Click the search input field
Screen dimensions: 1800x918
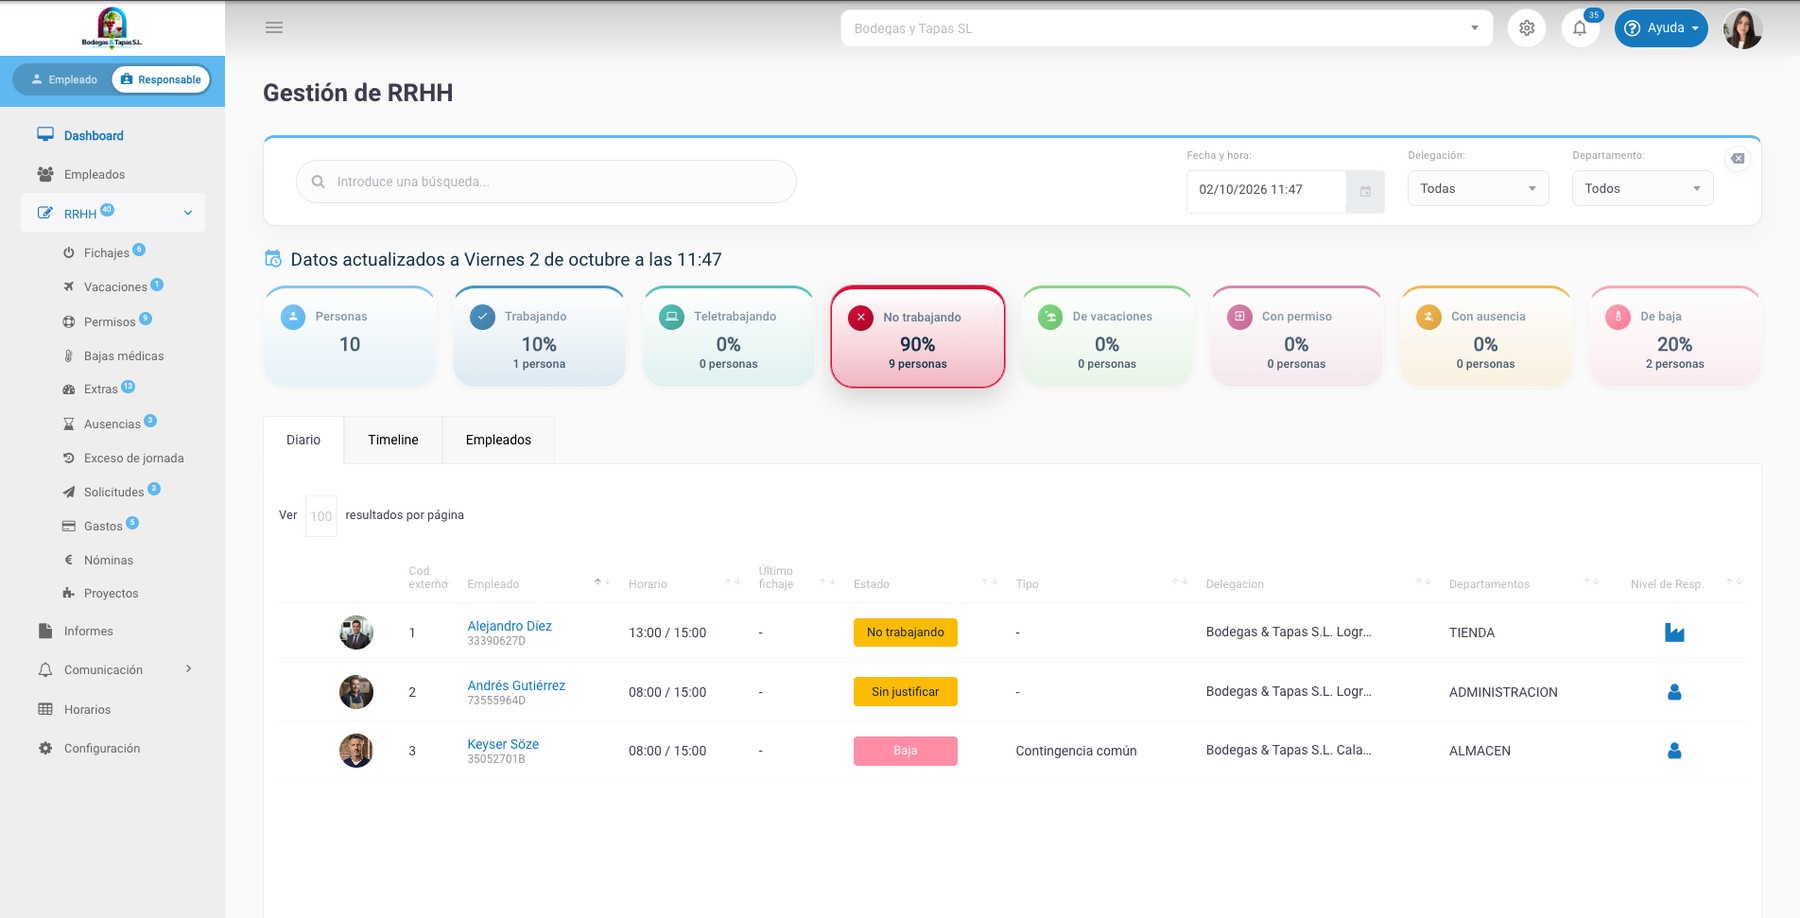click(546, 182)
